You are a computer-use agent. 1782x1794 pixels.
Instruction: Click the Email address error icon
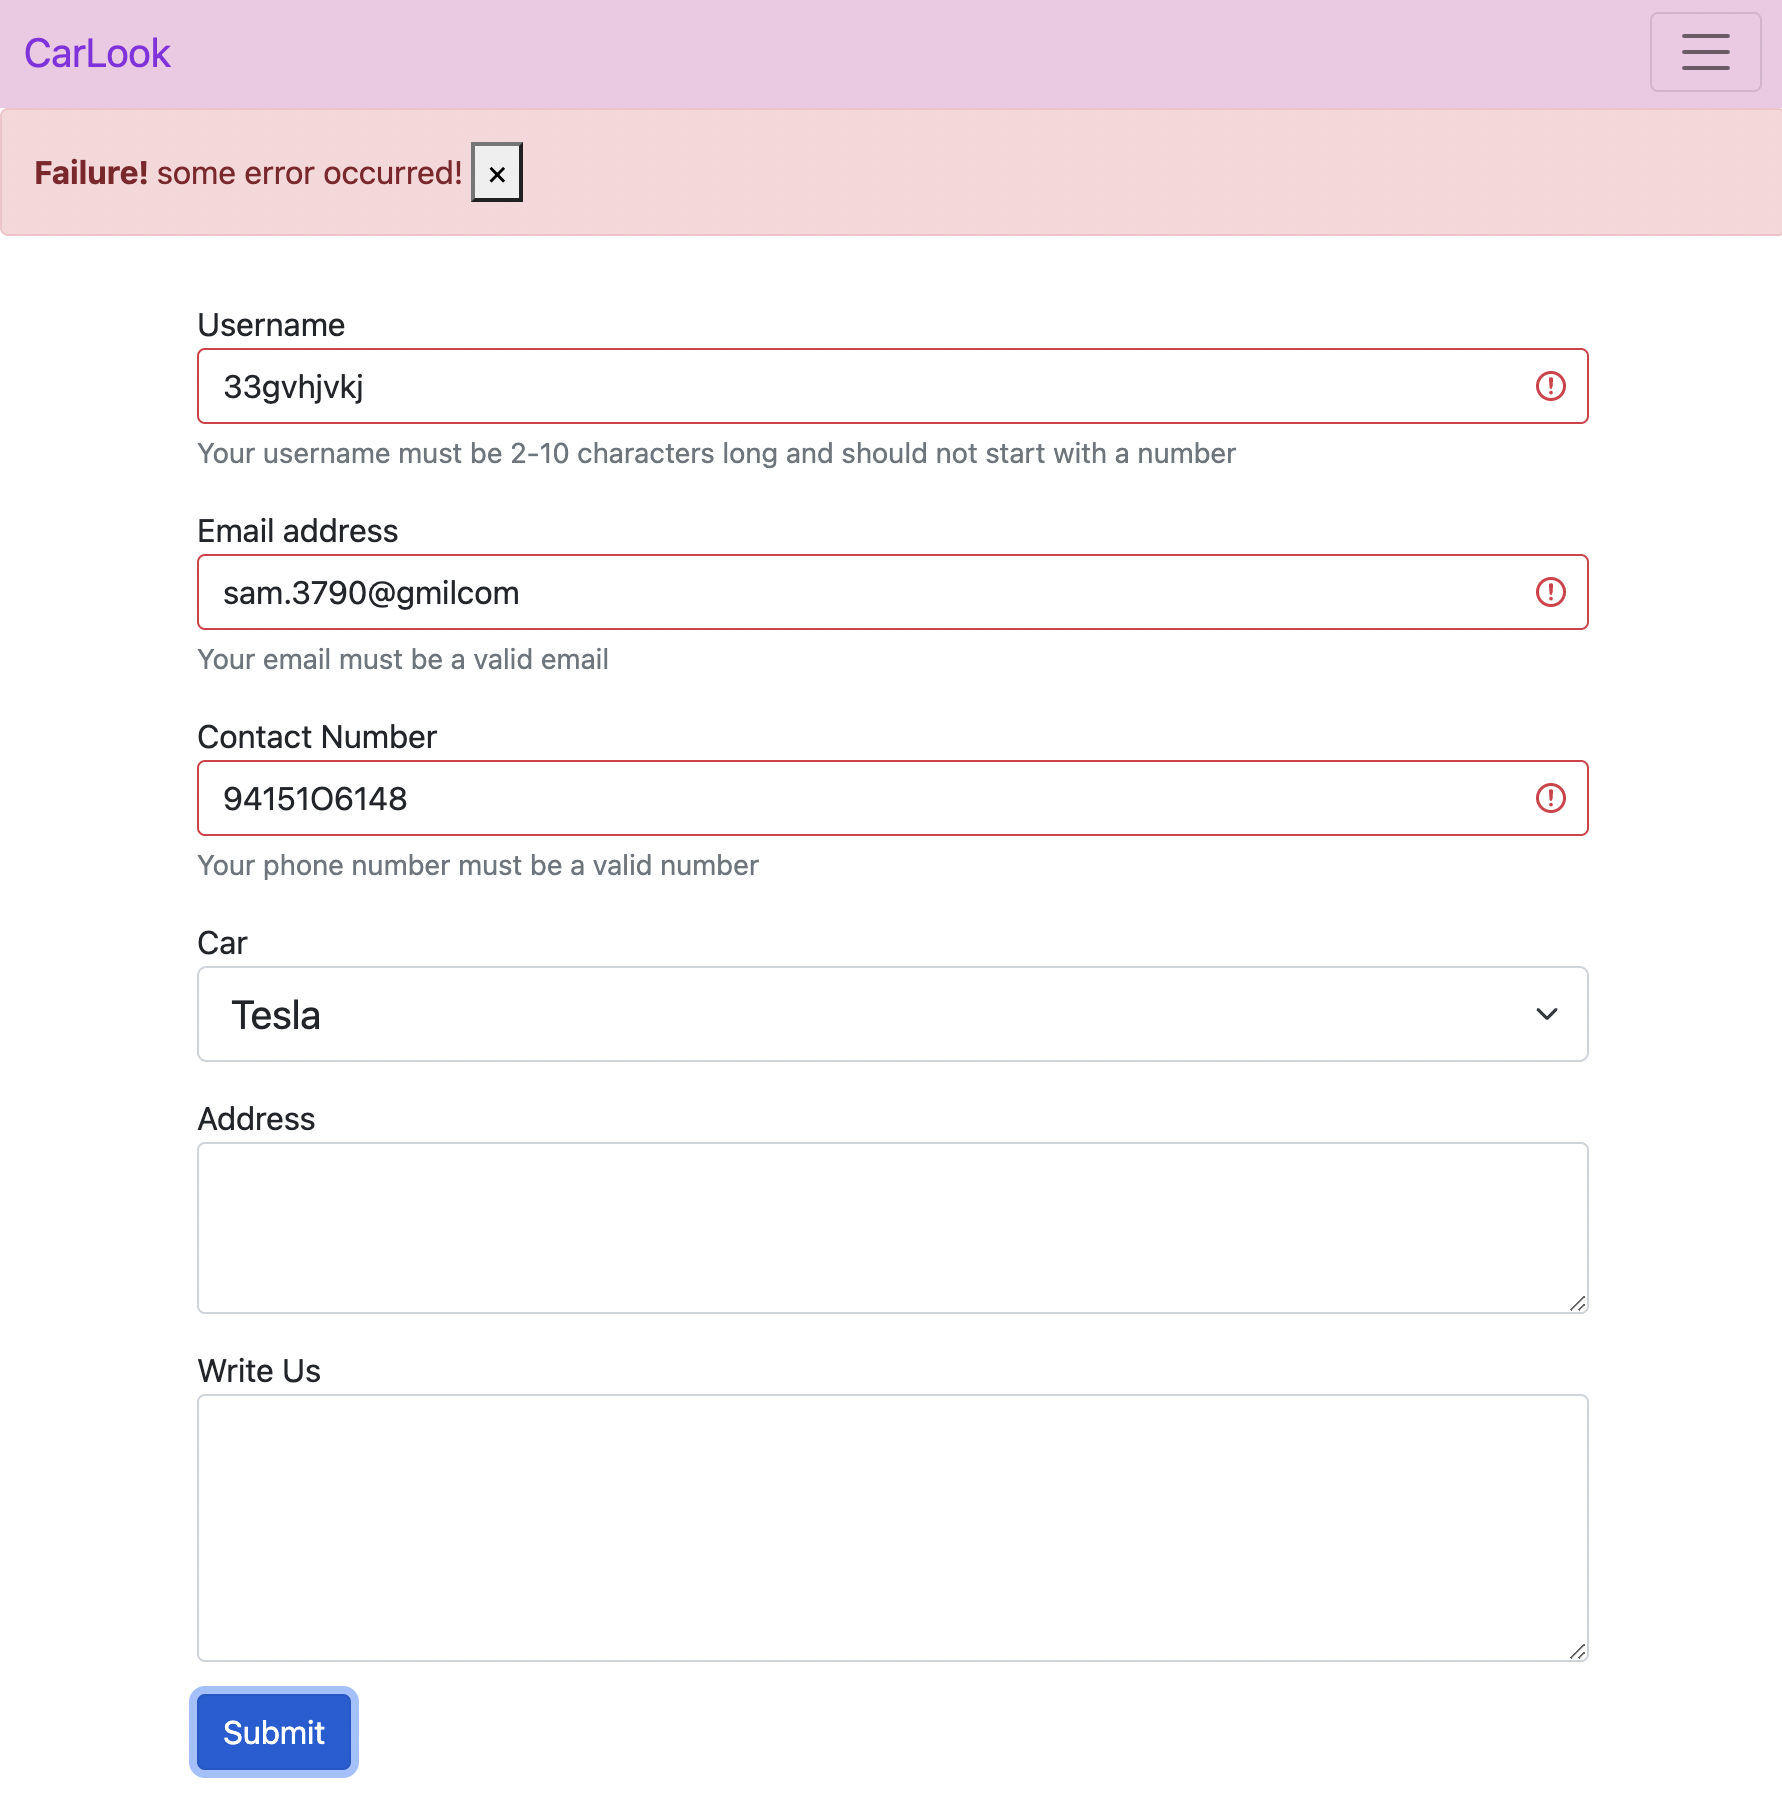click(1551, 592)
